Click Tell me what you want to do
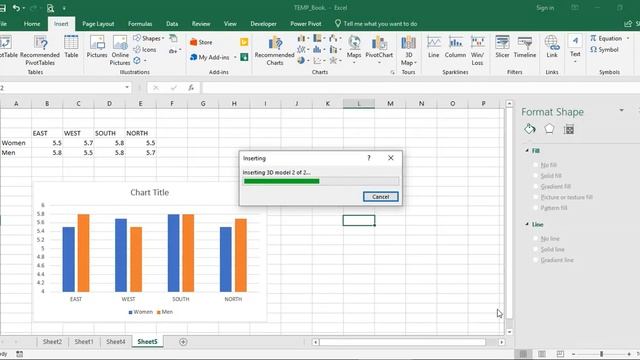The width and height of the screenshot is (640, 360). click(x=376, y=24)
